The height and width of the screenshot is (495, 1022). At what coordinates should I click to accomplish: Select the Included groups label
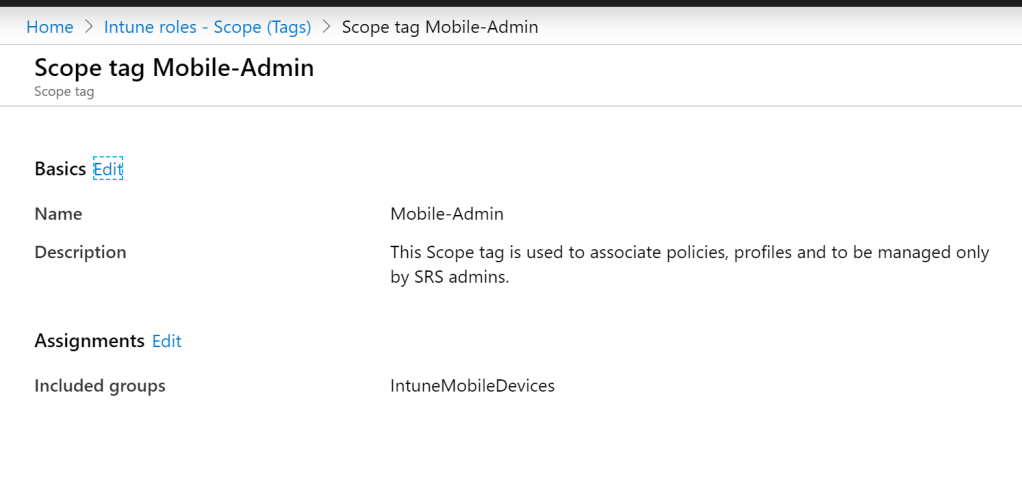coord(100,386)
